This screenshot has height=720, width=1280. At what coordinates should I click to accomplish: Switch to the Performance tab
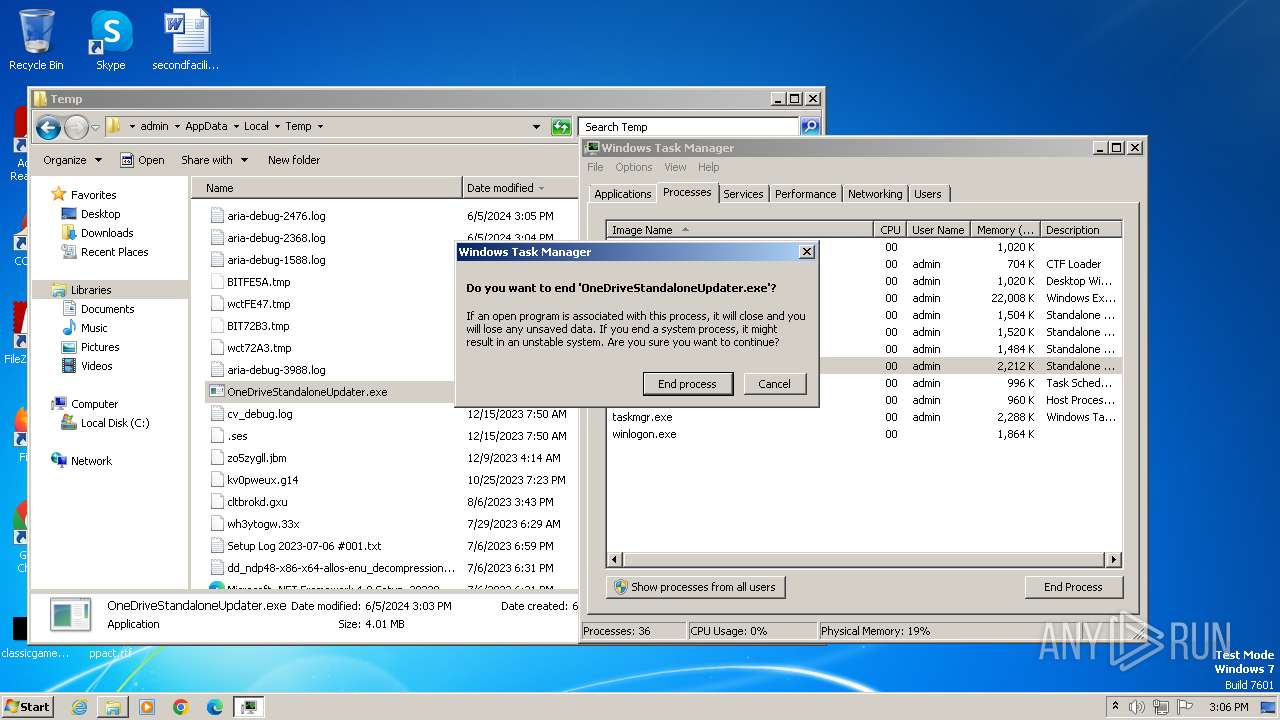coord(805,194)
